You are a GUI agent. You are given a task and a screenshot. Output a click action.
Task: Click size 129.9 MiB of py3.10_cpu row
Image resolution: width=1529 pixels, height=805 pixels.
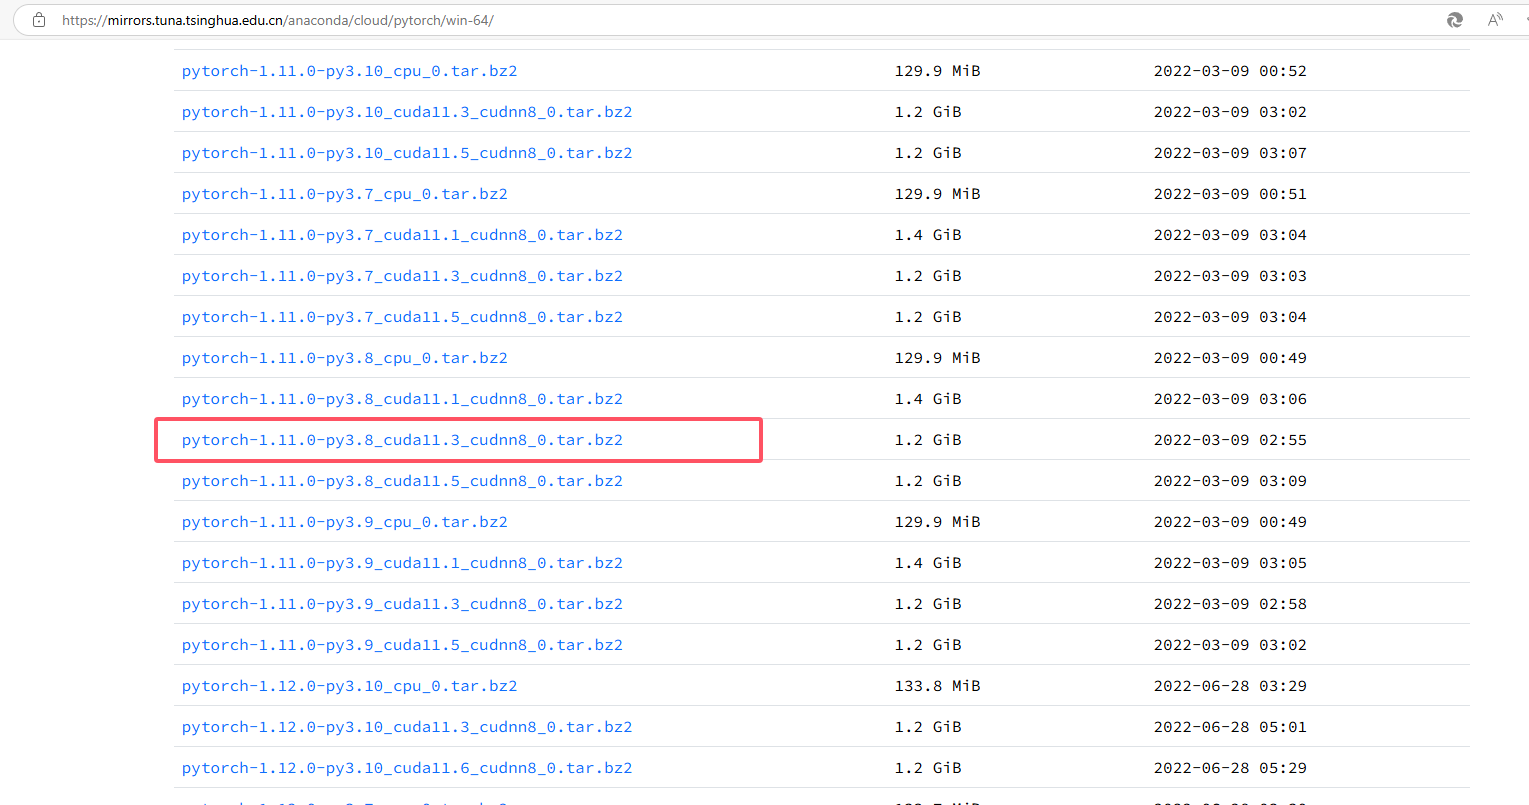click(x=937, y=71)
